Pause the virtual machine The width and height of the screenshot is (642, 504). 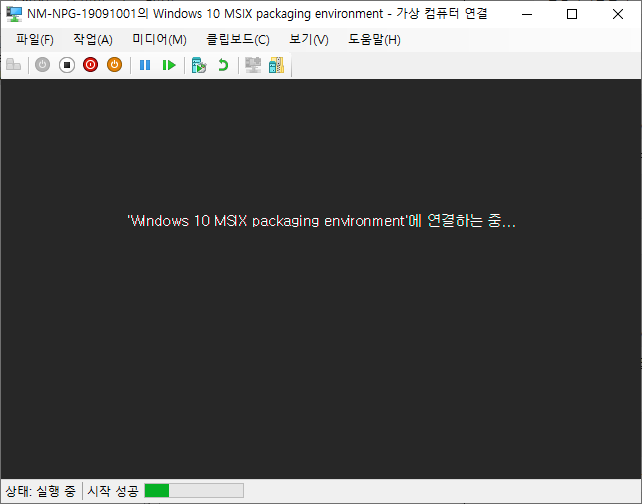[145, 65]
